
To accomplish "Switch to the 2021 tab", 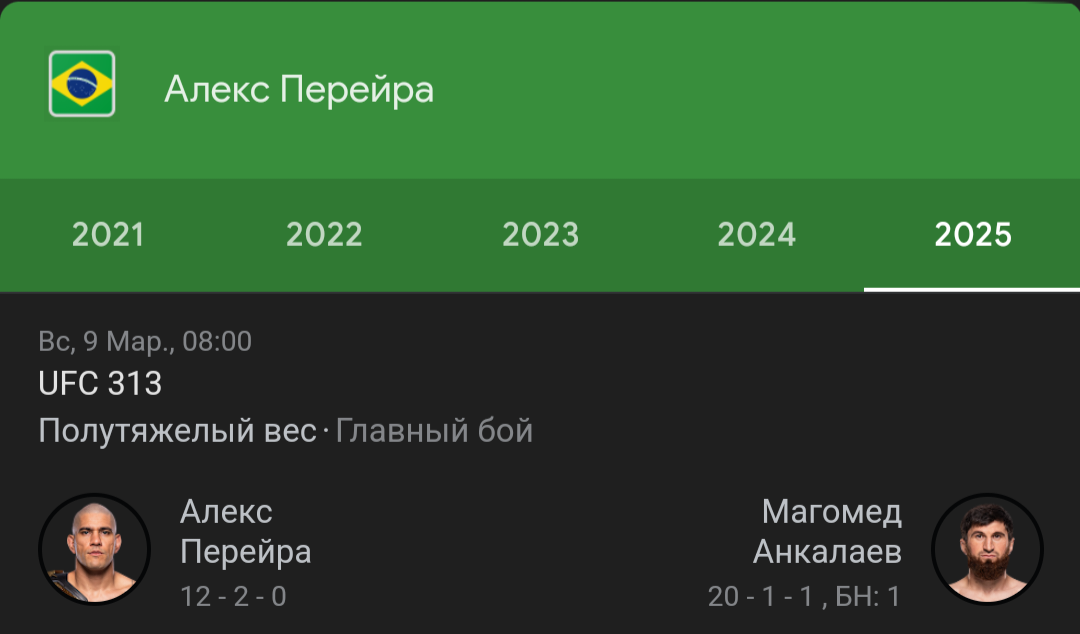I will tap(108, 235).
